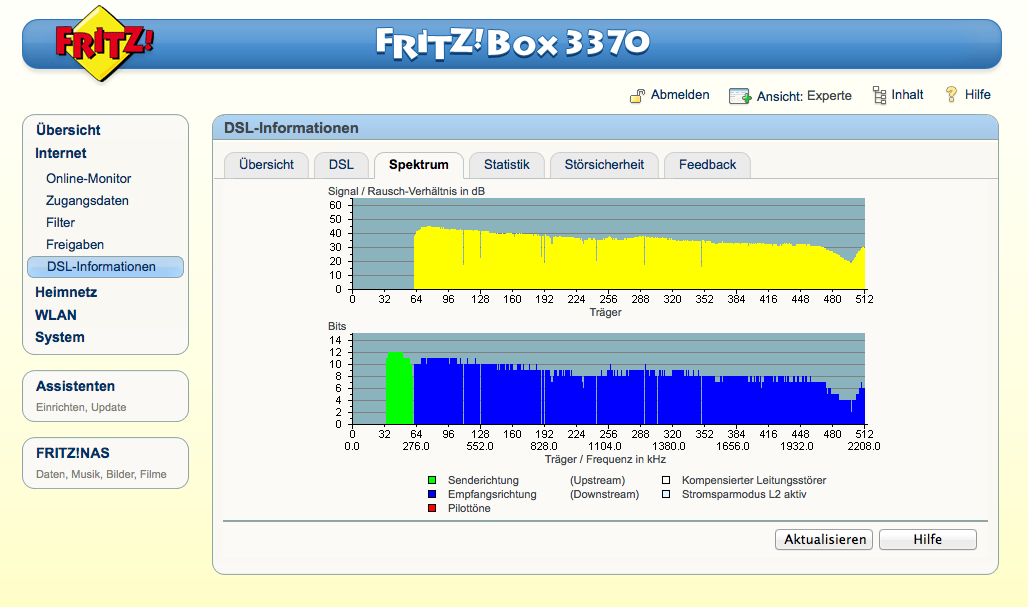Expand Heimnetz in the sidebar
Image resolution: width=1028 pixels, height=607 pixels.
(x=66, y=292)
